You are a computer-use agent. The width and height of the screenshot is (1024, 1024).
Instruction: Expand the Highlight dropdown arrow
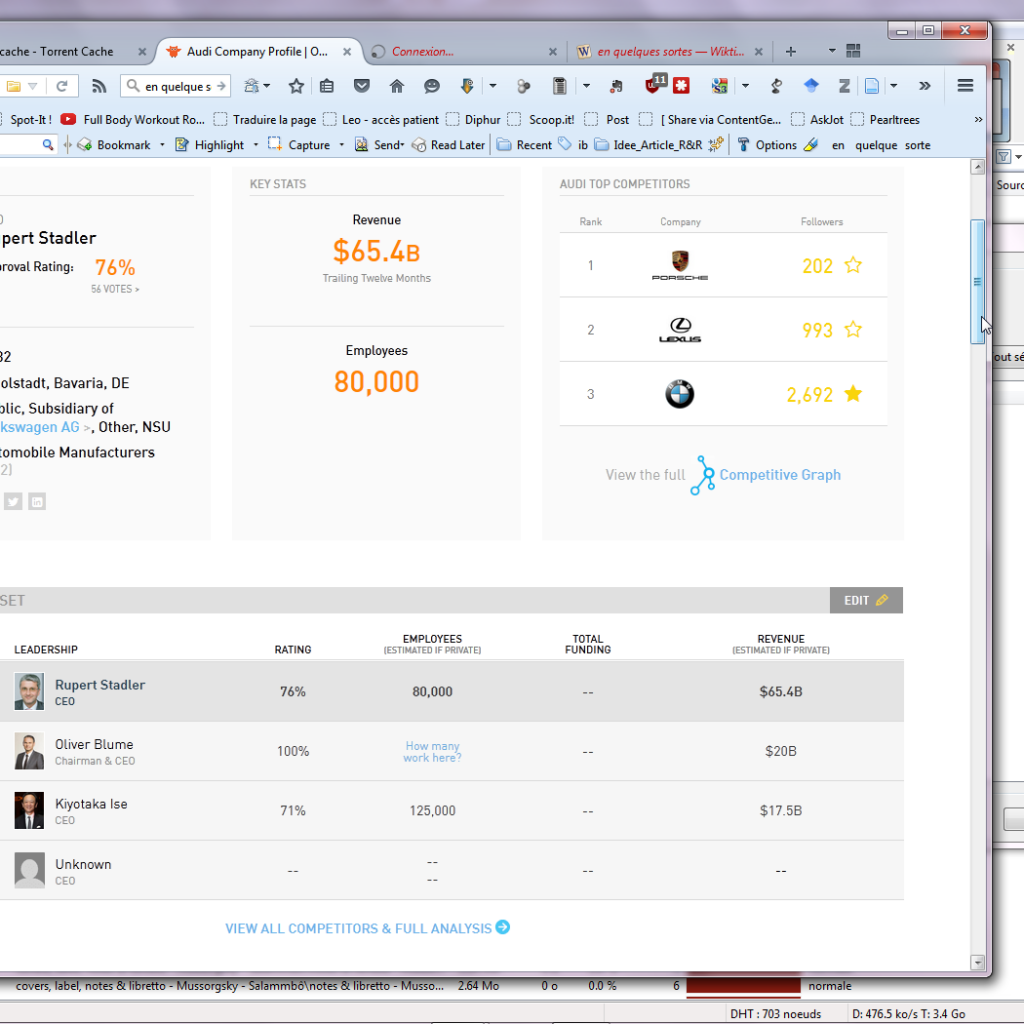(256, 145)
